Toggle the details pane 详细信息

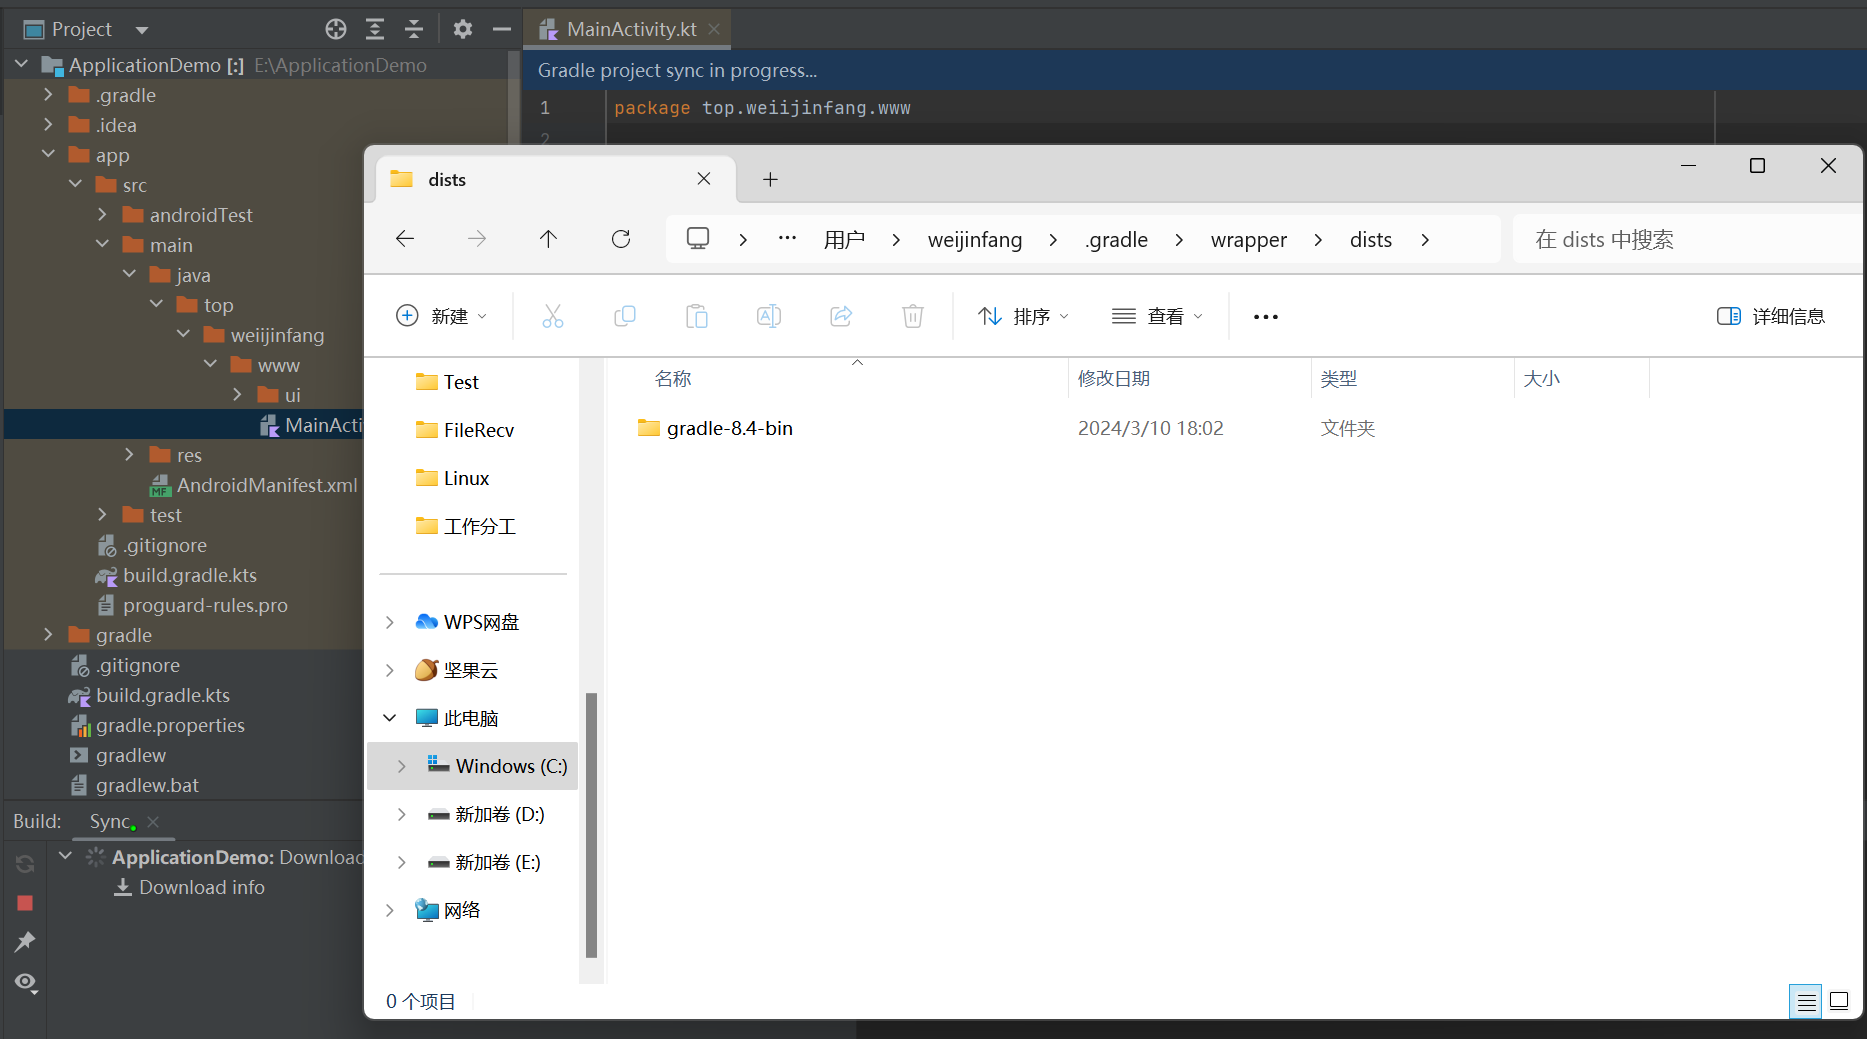tap(1770, 316)
